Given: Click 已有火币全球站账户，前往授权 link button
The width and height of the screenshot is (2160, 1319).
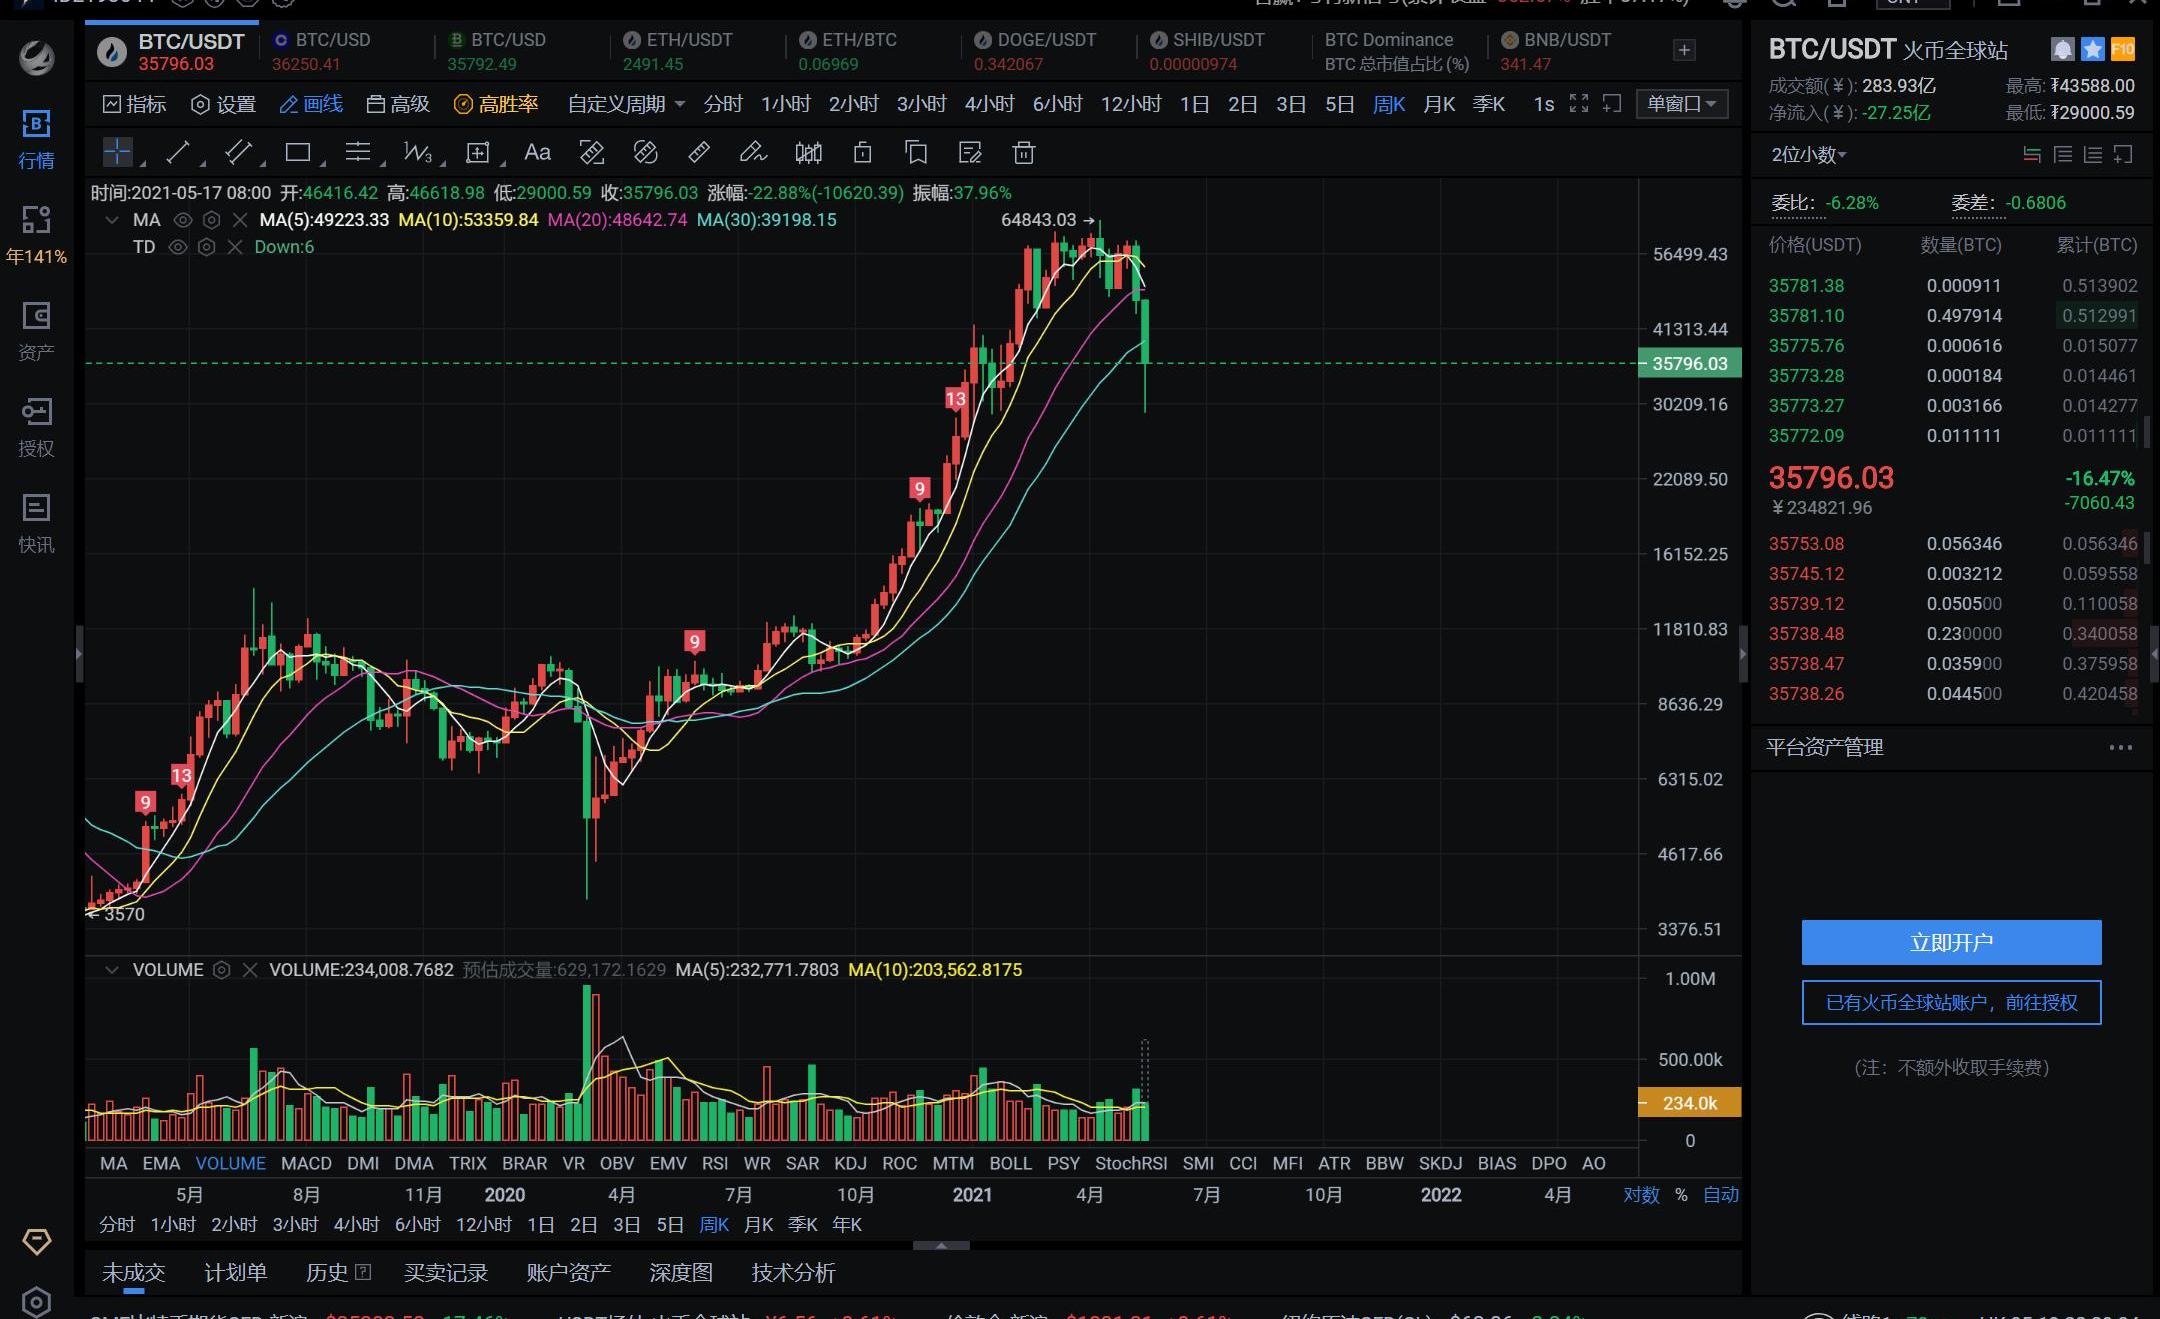Looking at the screenshot, I should tap(1951, 1002).
